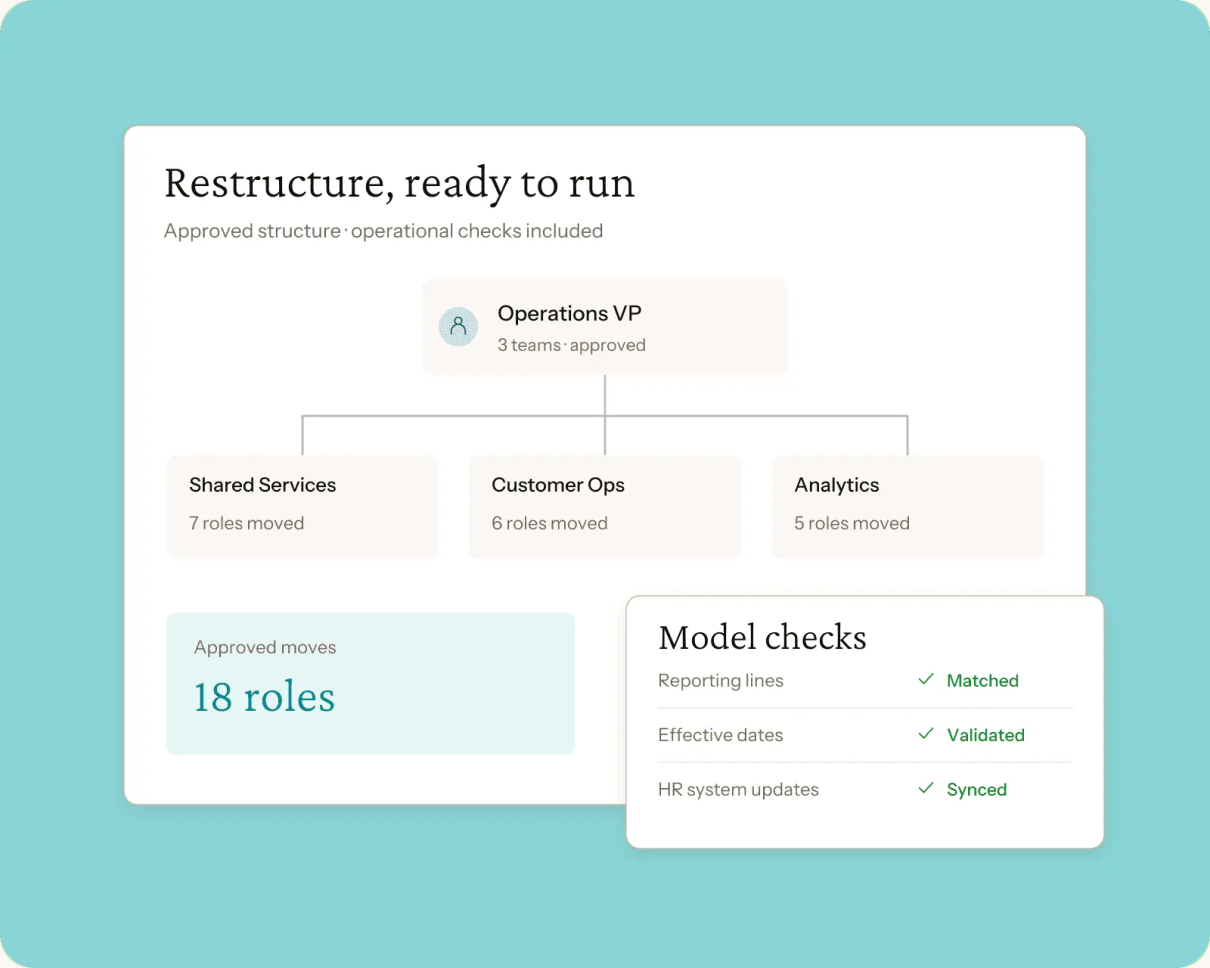Click the 'Restructure, ready to run' heading
The width and height of the screenshot is (1210, 968).
coord(399,183)
